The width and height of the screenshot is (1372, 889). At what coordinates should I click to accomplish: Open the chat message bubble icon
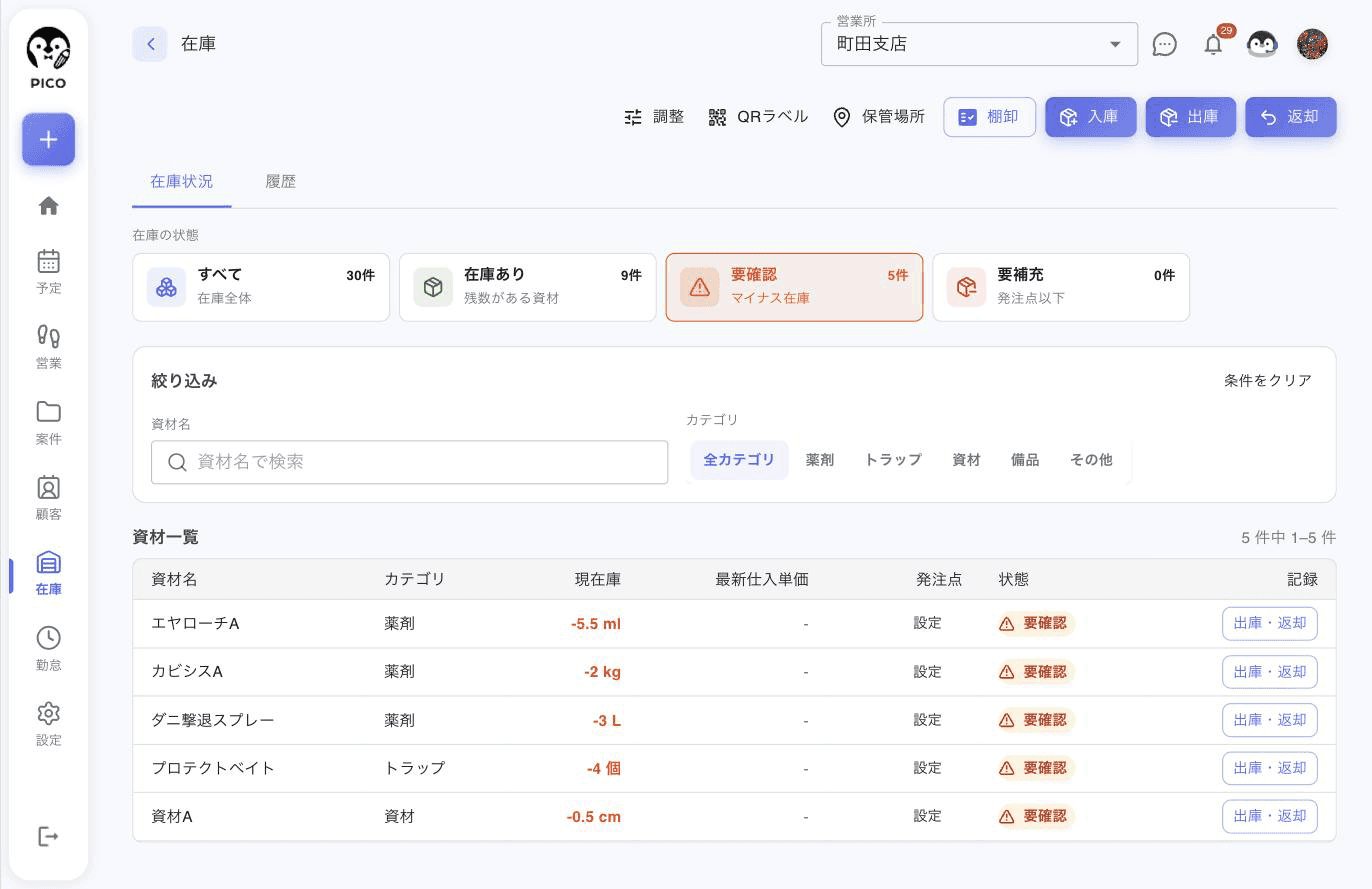pyautogui.click(x=1164, y=44)
